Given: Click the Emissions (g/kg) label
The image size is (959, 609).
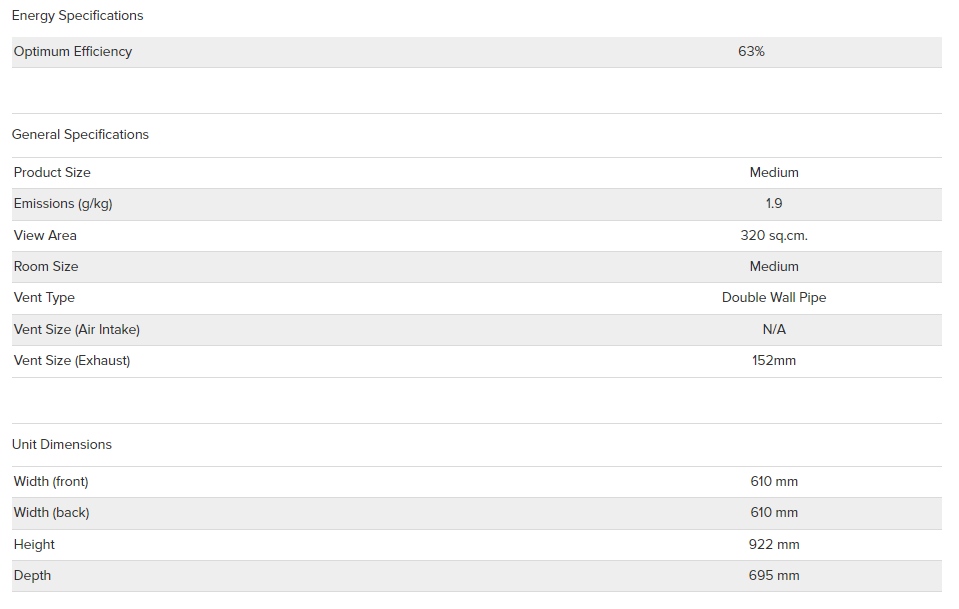Looking at the screenshot, I should [63, 204].
